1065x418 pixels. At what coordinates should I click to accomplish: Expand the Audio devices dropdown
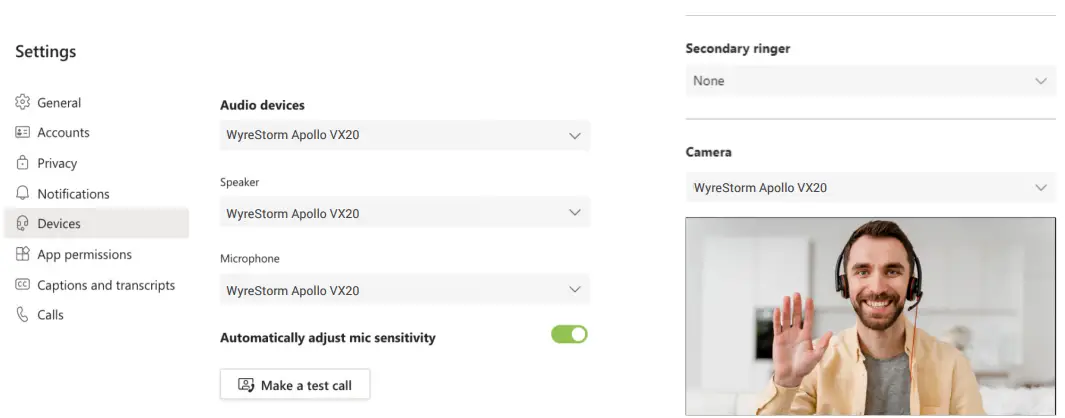click(404, 135)
